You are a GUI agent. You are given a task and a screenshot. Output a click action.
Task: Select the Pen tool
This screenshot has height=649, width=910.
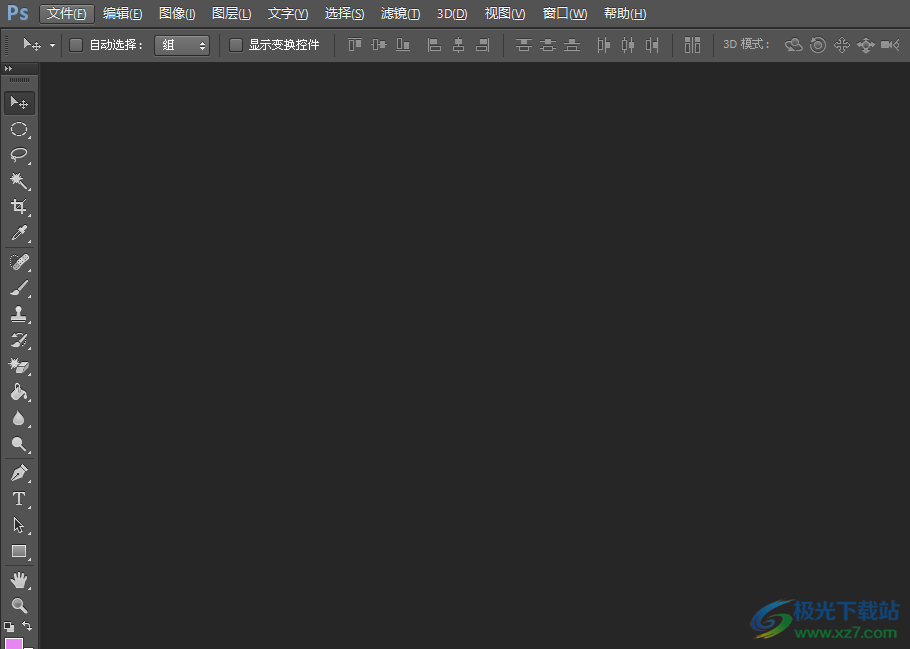coord(19,473)
